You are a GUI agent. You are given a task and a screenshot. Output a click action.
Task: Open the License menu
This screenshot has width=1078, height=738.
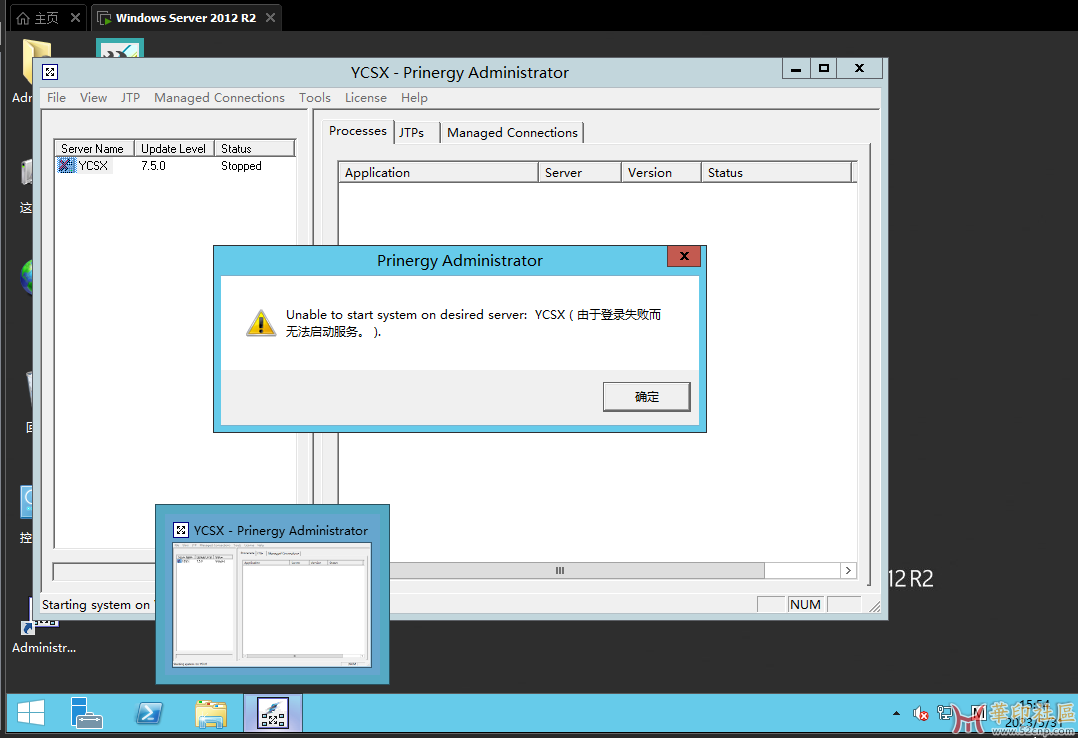366,98
